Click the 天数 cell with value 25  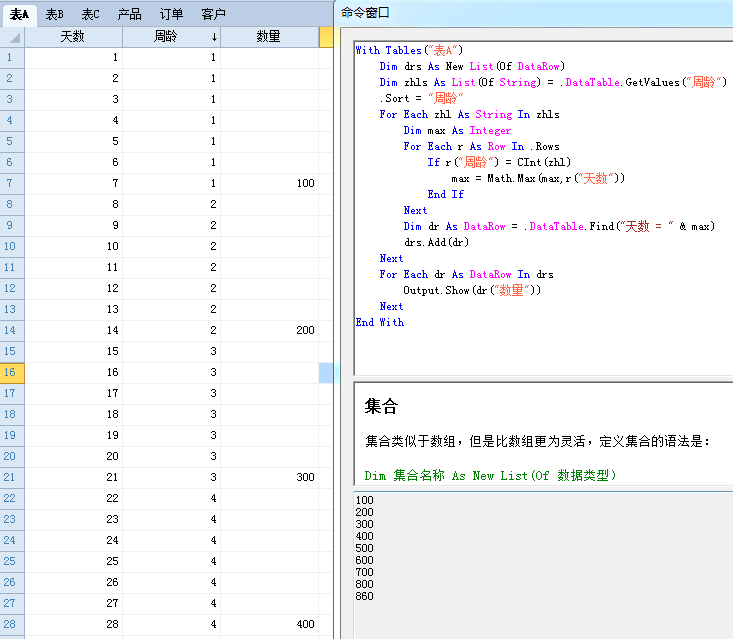point(73,561)
